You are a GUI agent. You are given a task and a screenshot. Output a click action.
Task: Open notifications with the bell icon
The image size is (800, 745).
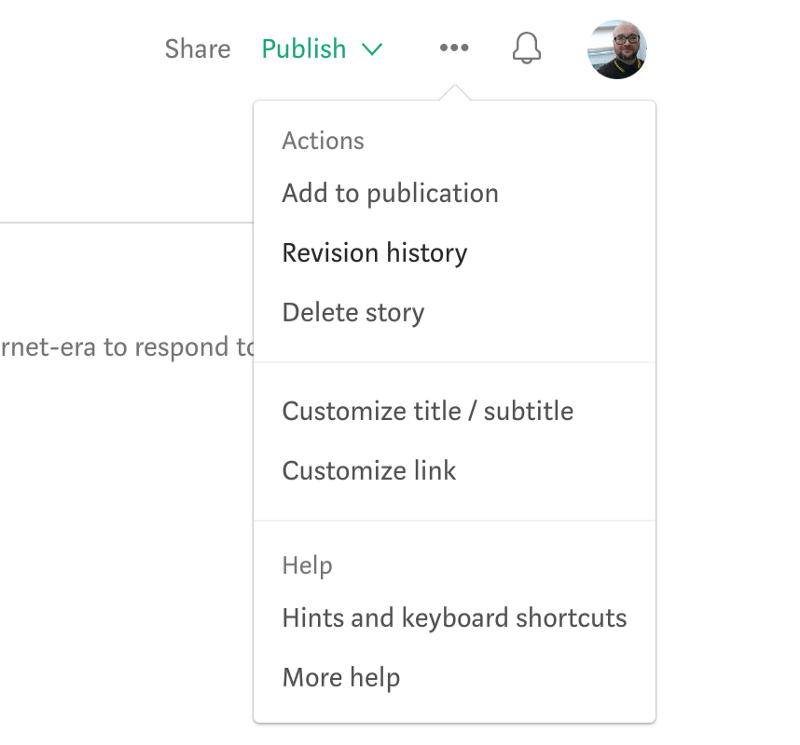pos(526,48)
